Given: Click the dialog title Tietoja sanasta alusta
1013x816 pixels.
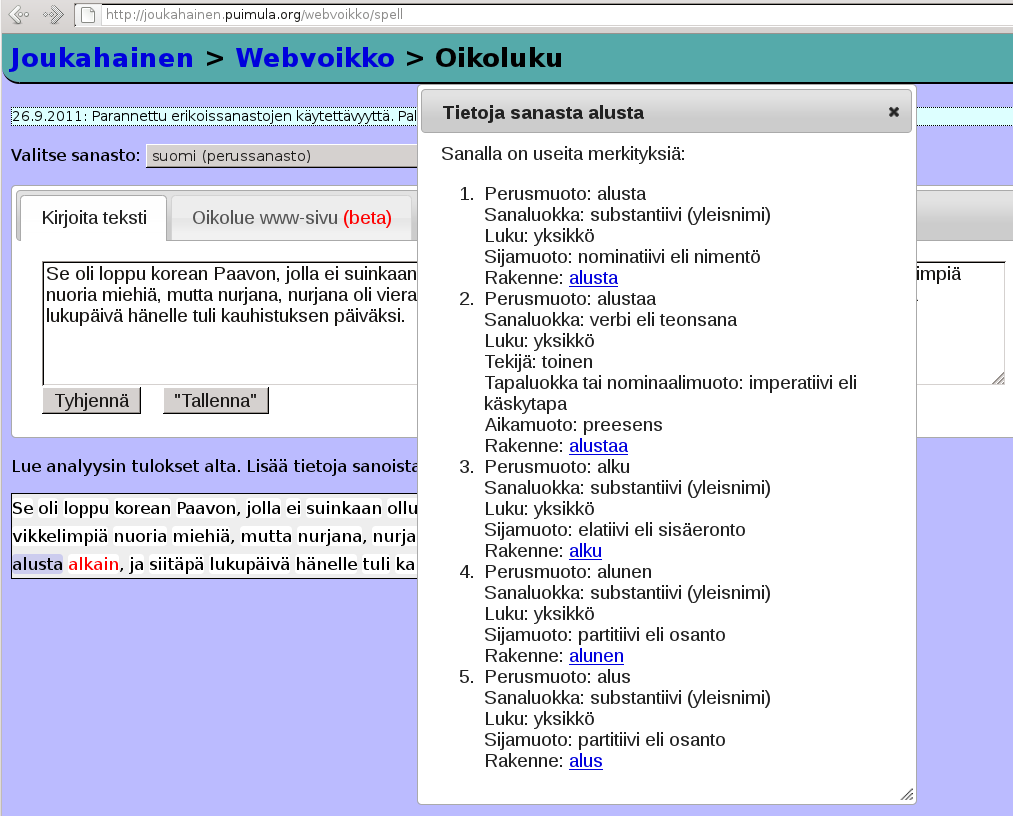Looking at the screenshot, I should 543,112.
